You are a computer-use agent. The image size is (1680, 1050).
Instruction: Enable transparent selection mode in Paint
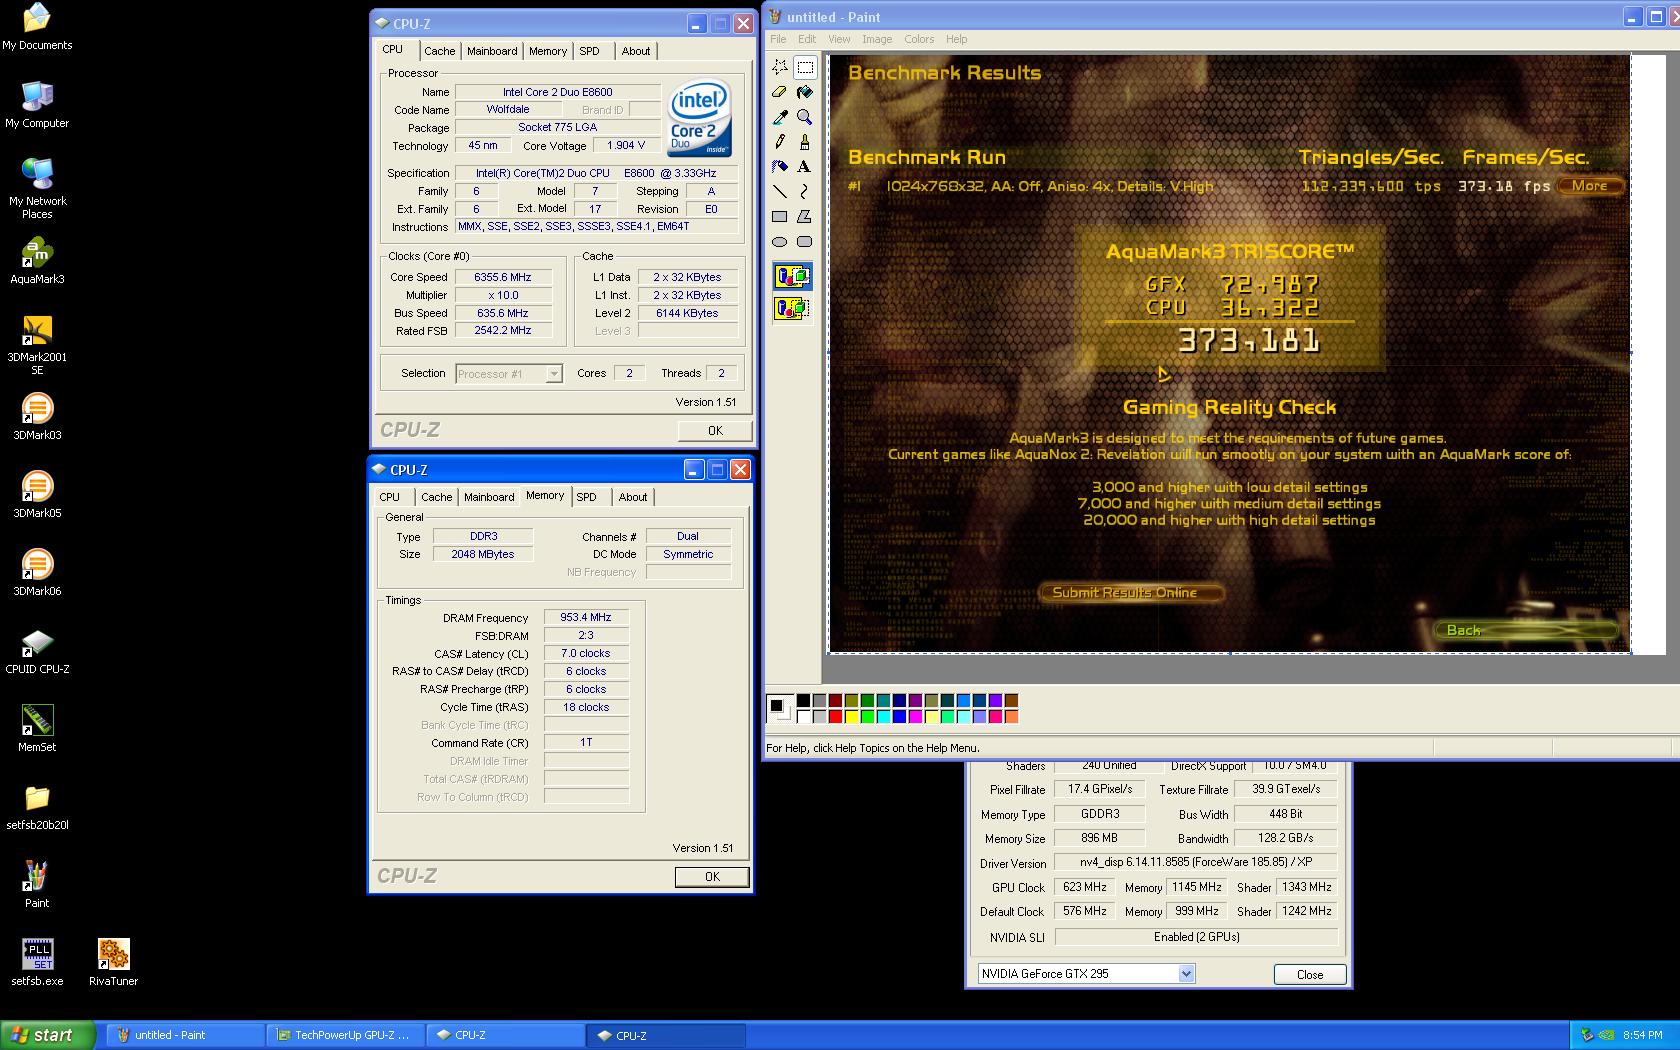(x=792, y=309)
